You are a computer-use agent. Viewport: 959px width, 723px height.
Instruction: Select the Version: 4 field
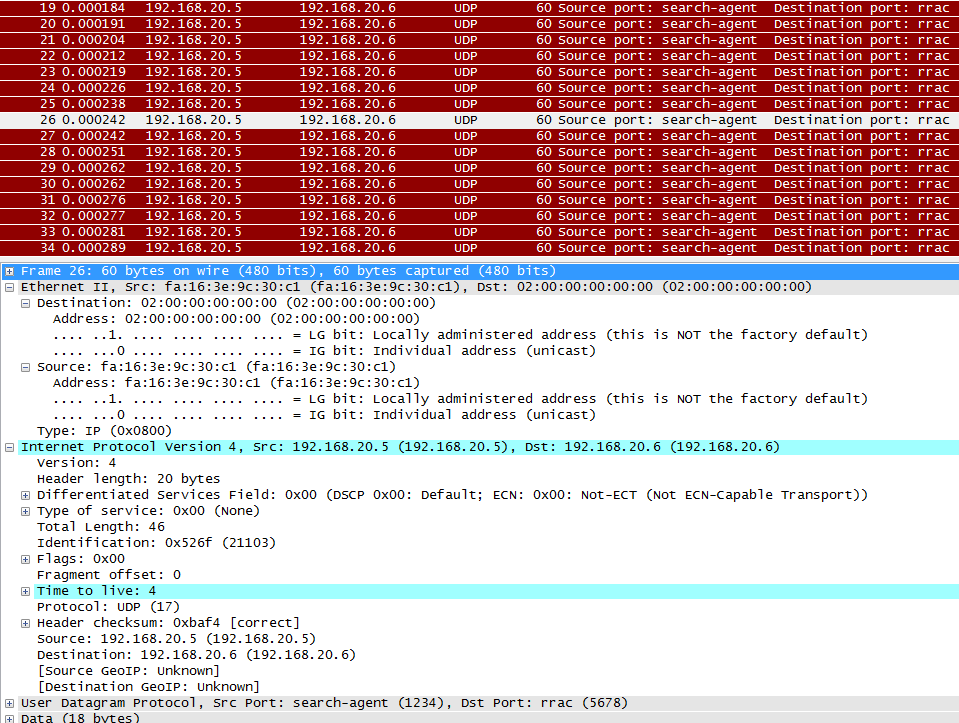tap(76, 463)
